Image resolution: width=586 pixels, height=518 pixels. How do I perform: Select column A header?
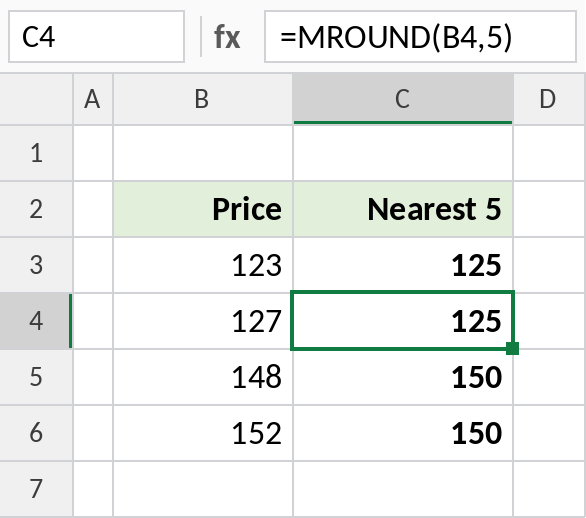(93, 99)
